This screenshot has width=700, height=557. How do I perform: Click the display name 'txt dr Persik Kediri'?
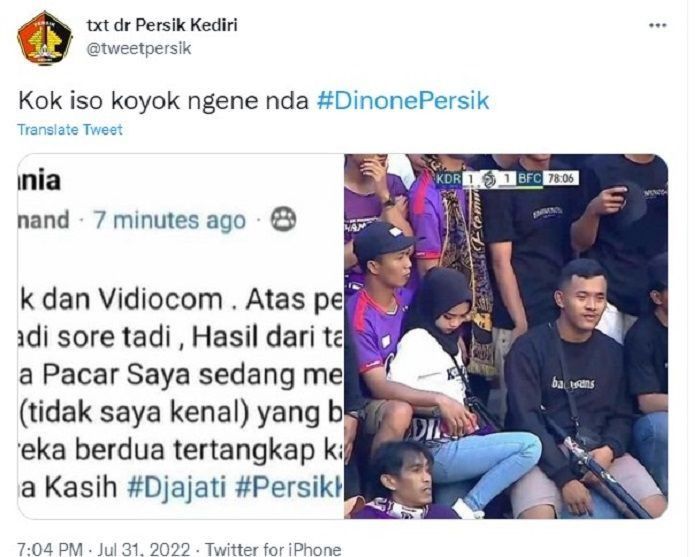[162, 25]
